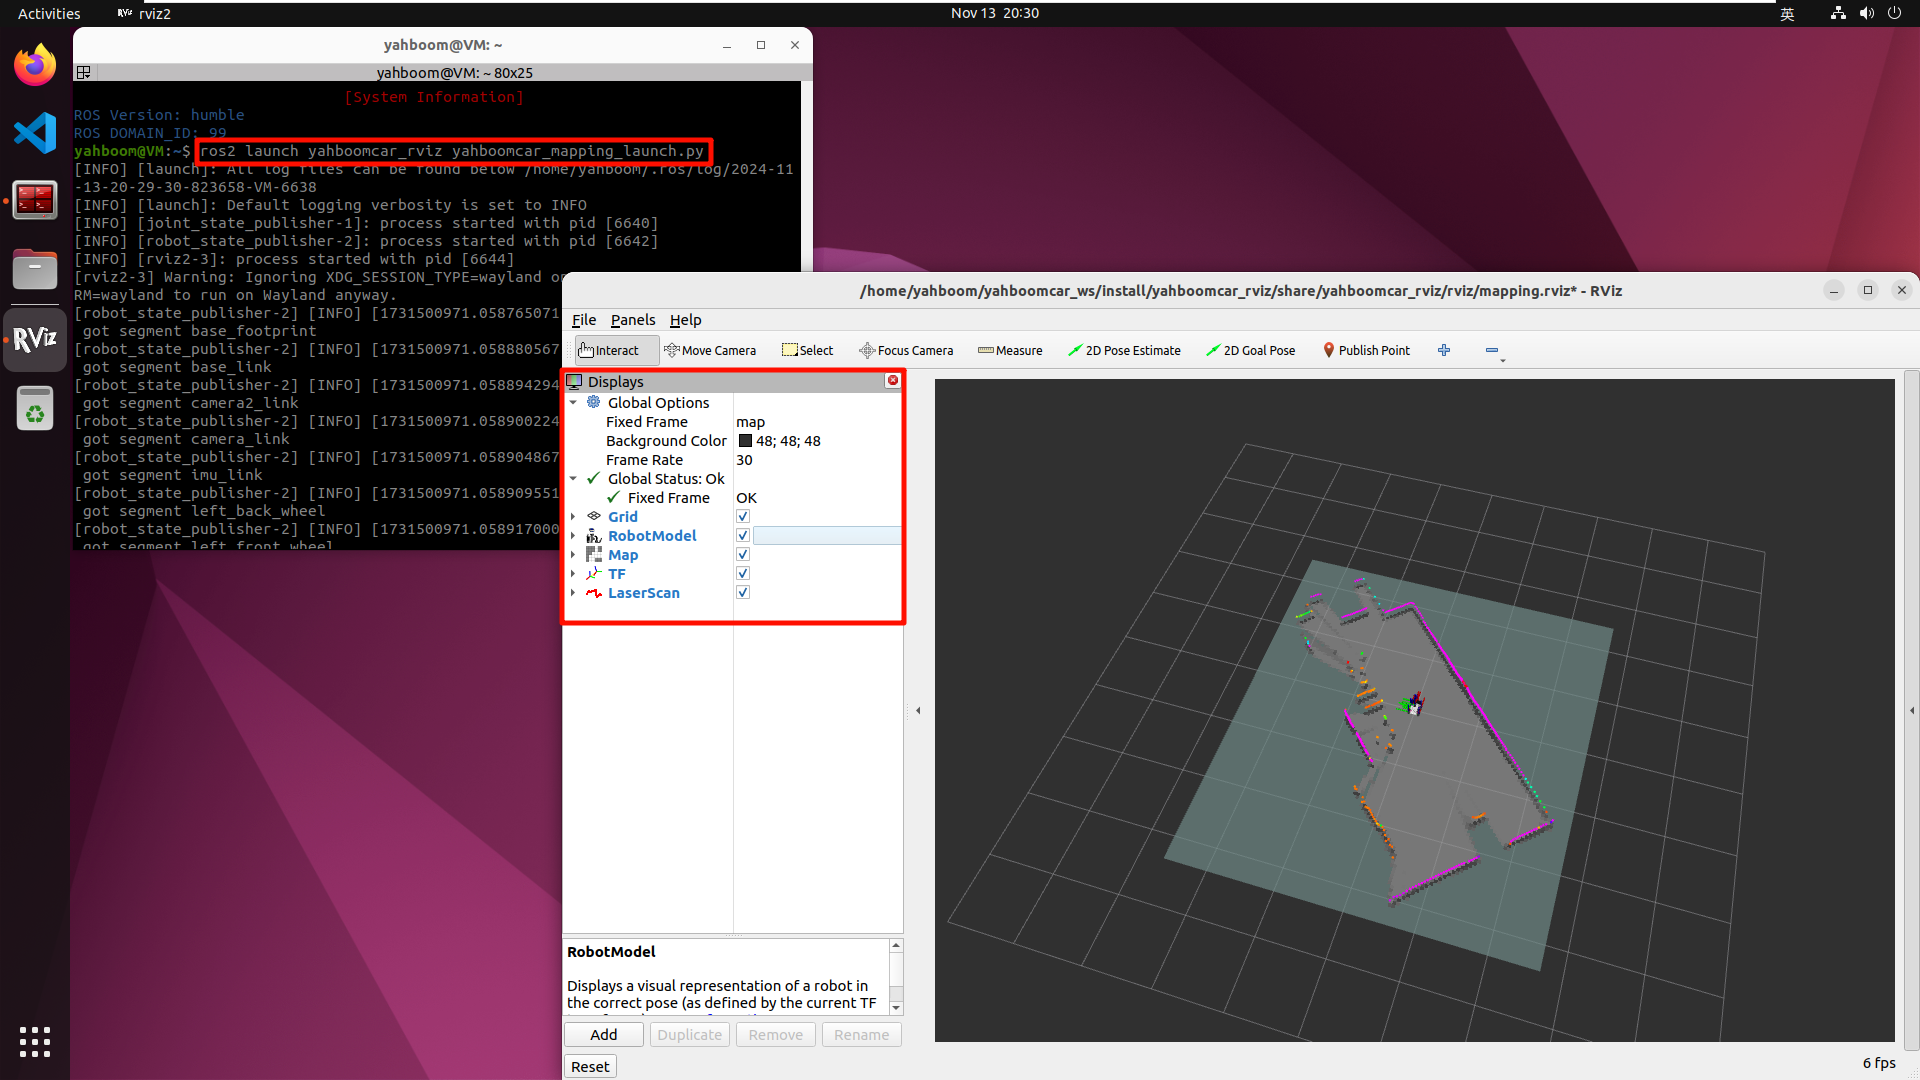Screen dimensions: 1920x1080
Task: Open the power menu in top bar
Action: 1894,13
